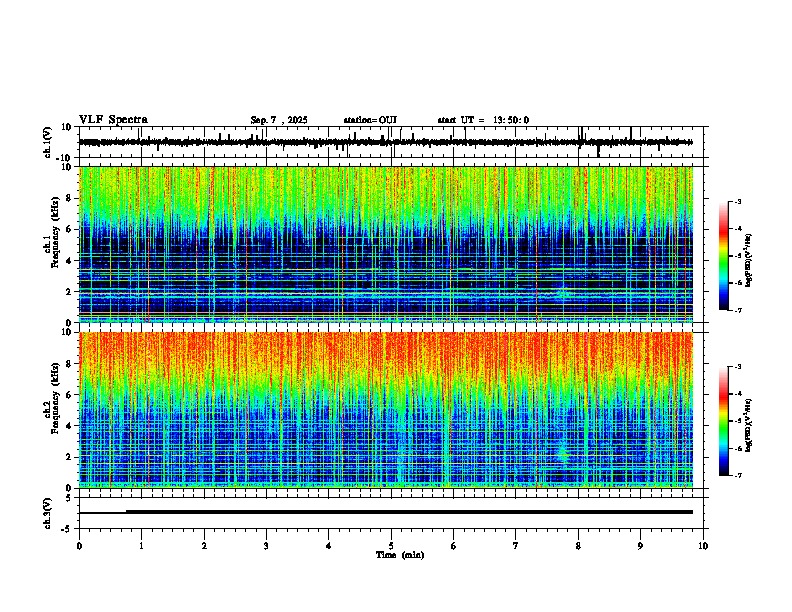Screen dimensions: 792x612
Task: Click the "-7" tick on ch.2 colorbar
Action: pyautogui.click(x=737, y=475)
